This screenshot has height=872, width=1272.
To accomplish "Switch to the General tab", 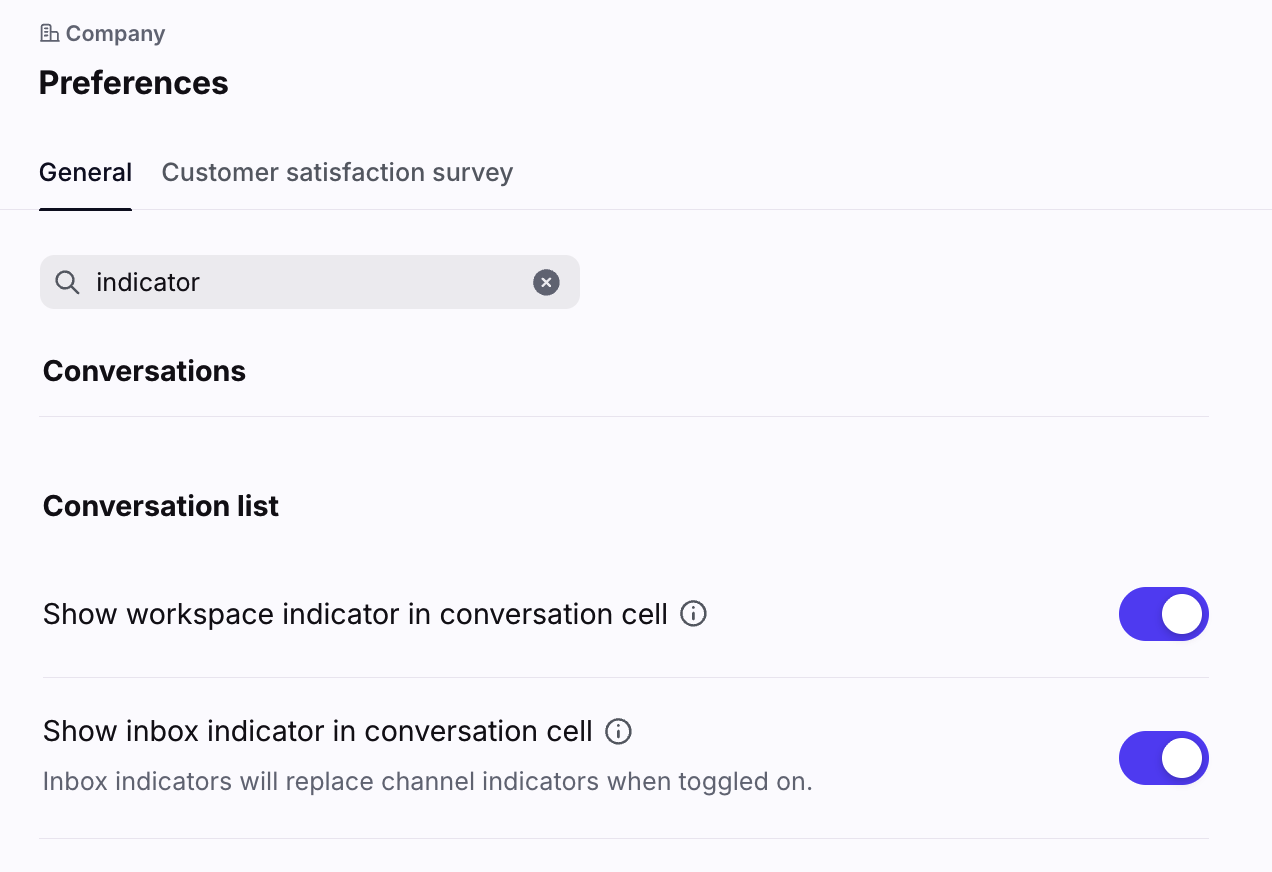I will point(85,173).
